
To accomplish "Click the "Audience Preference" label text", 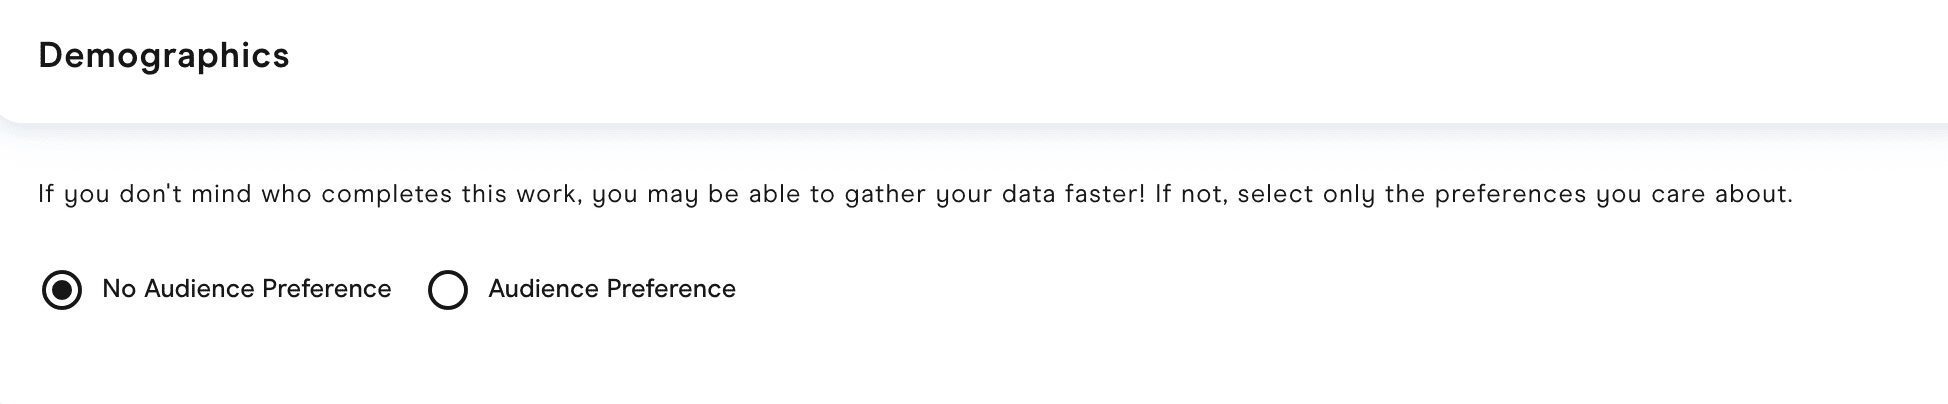I will pyautogui.click(x=611, y=289).
